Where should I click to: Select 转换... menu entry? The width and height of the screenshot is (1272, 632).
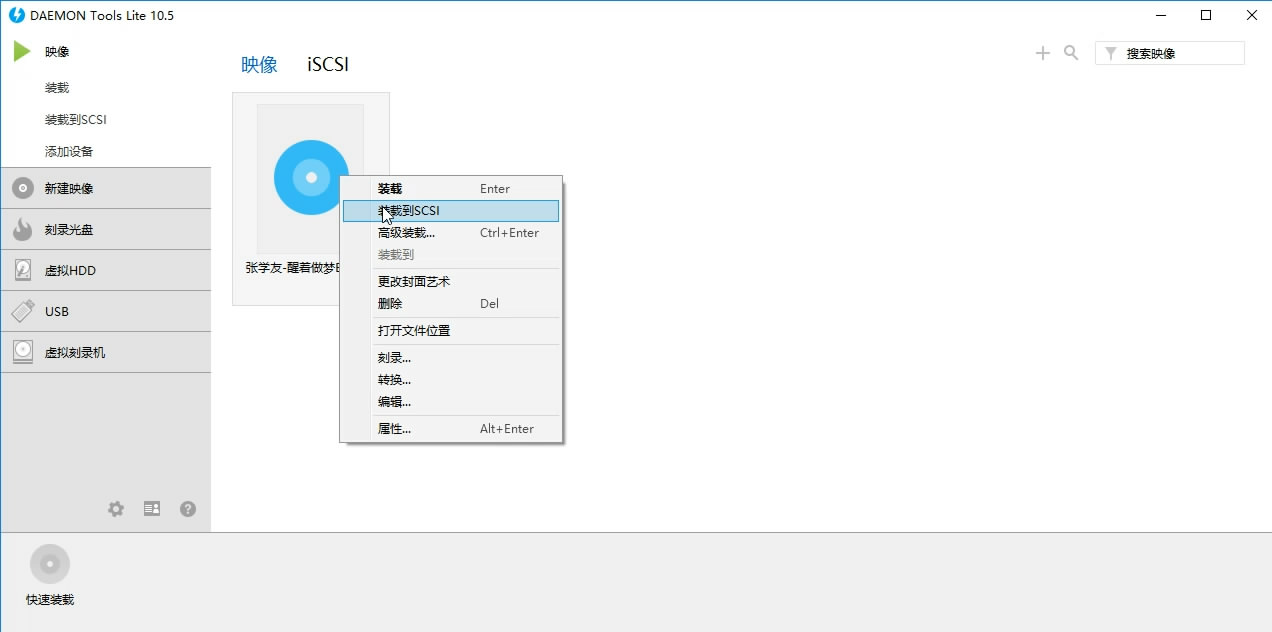[x=451, y=379]
